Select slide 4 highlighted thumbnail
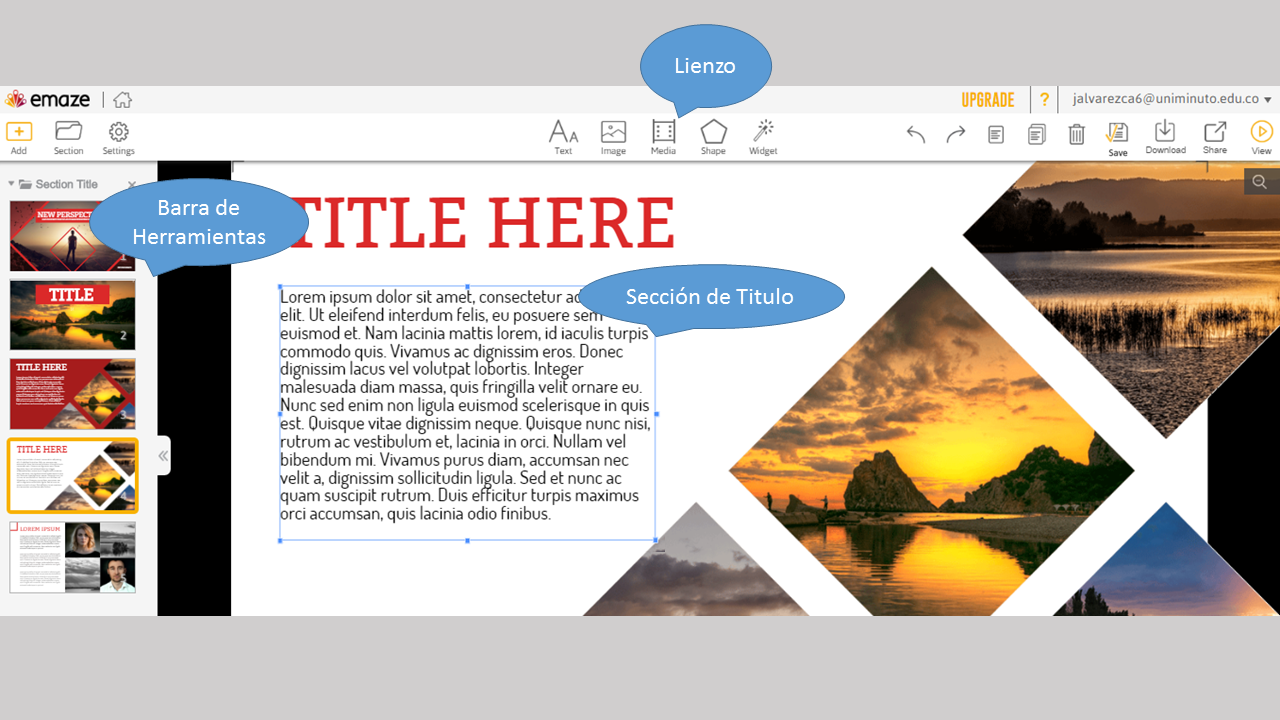 click(x=73, y=475)
